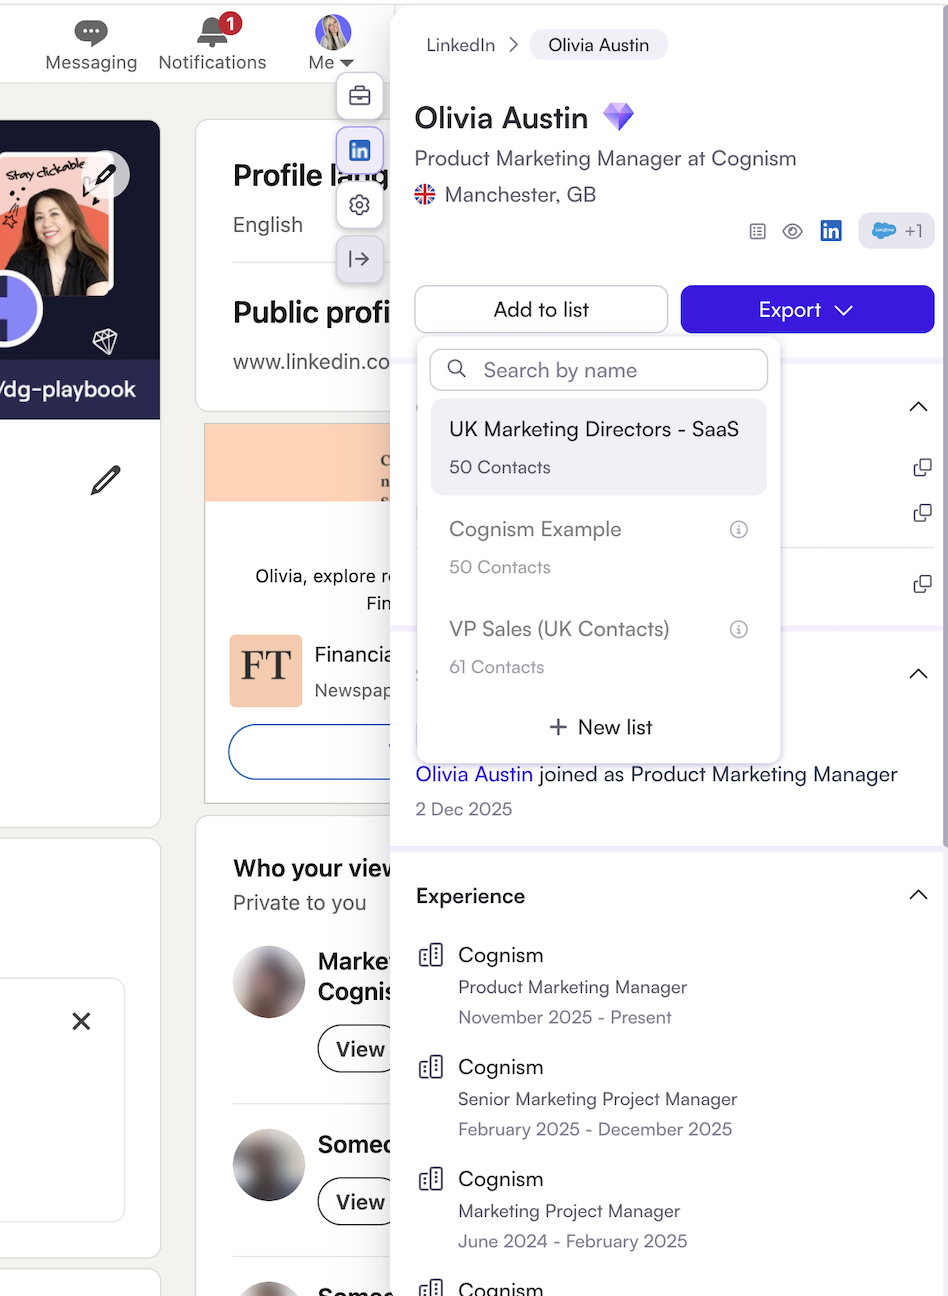Click the search magnifier in the list search
Image resolution: width=948 pixels, height=1296 pixels.
pyautogui.click(x=456, y=369)
